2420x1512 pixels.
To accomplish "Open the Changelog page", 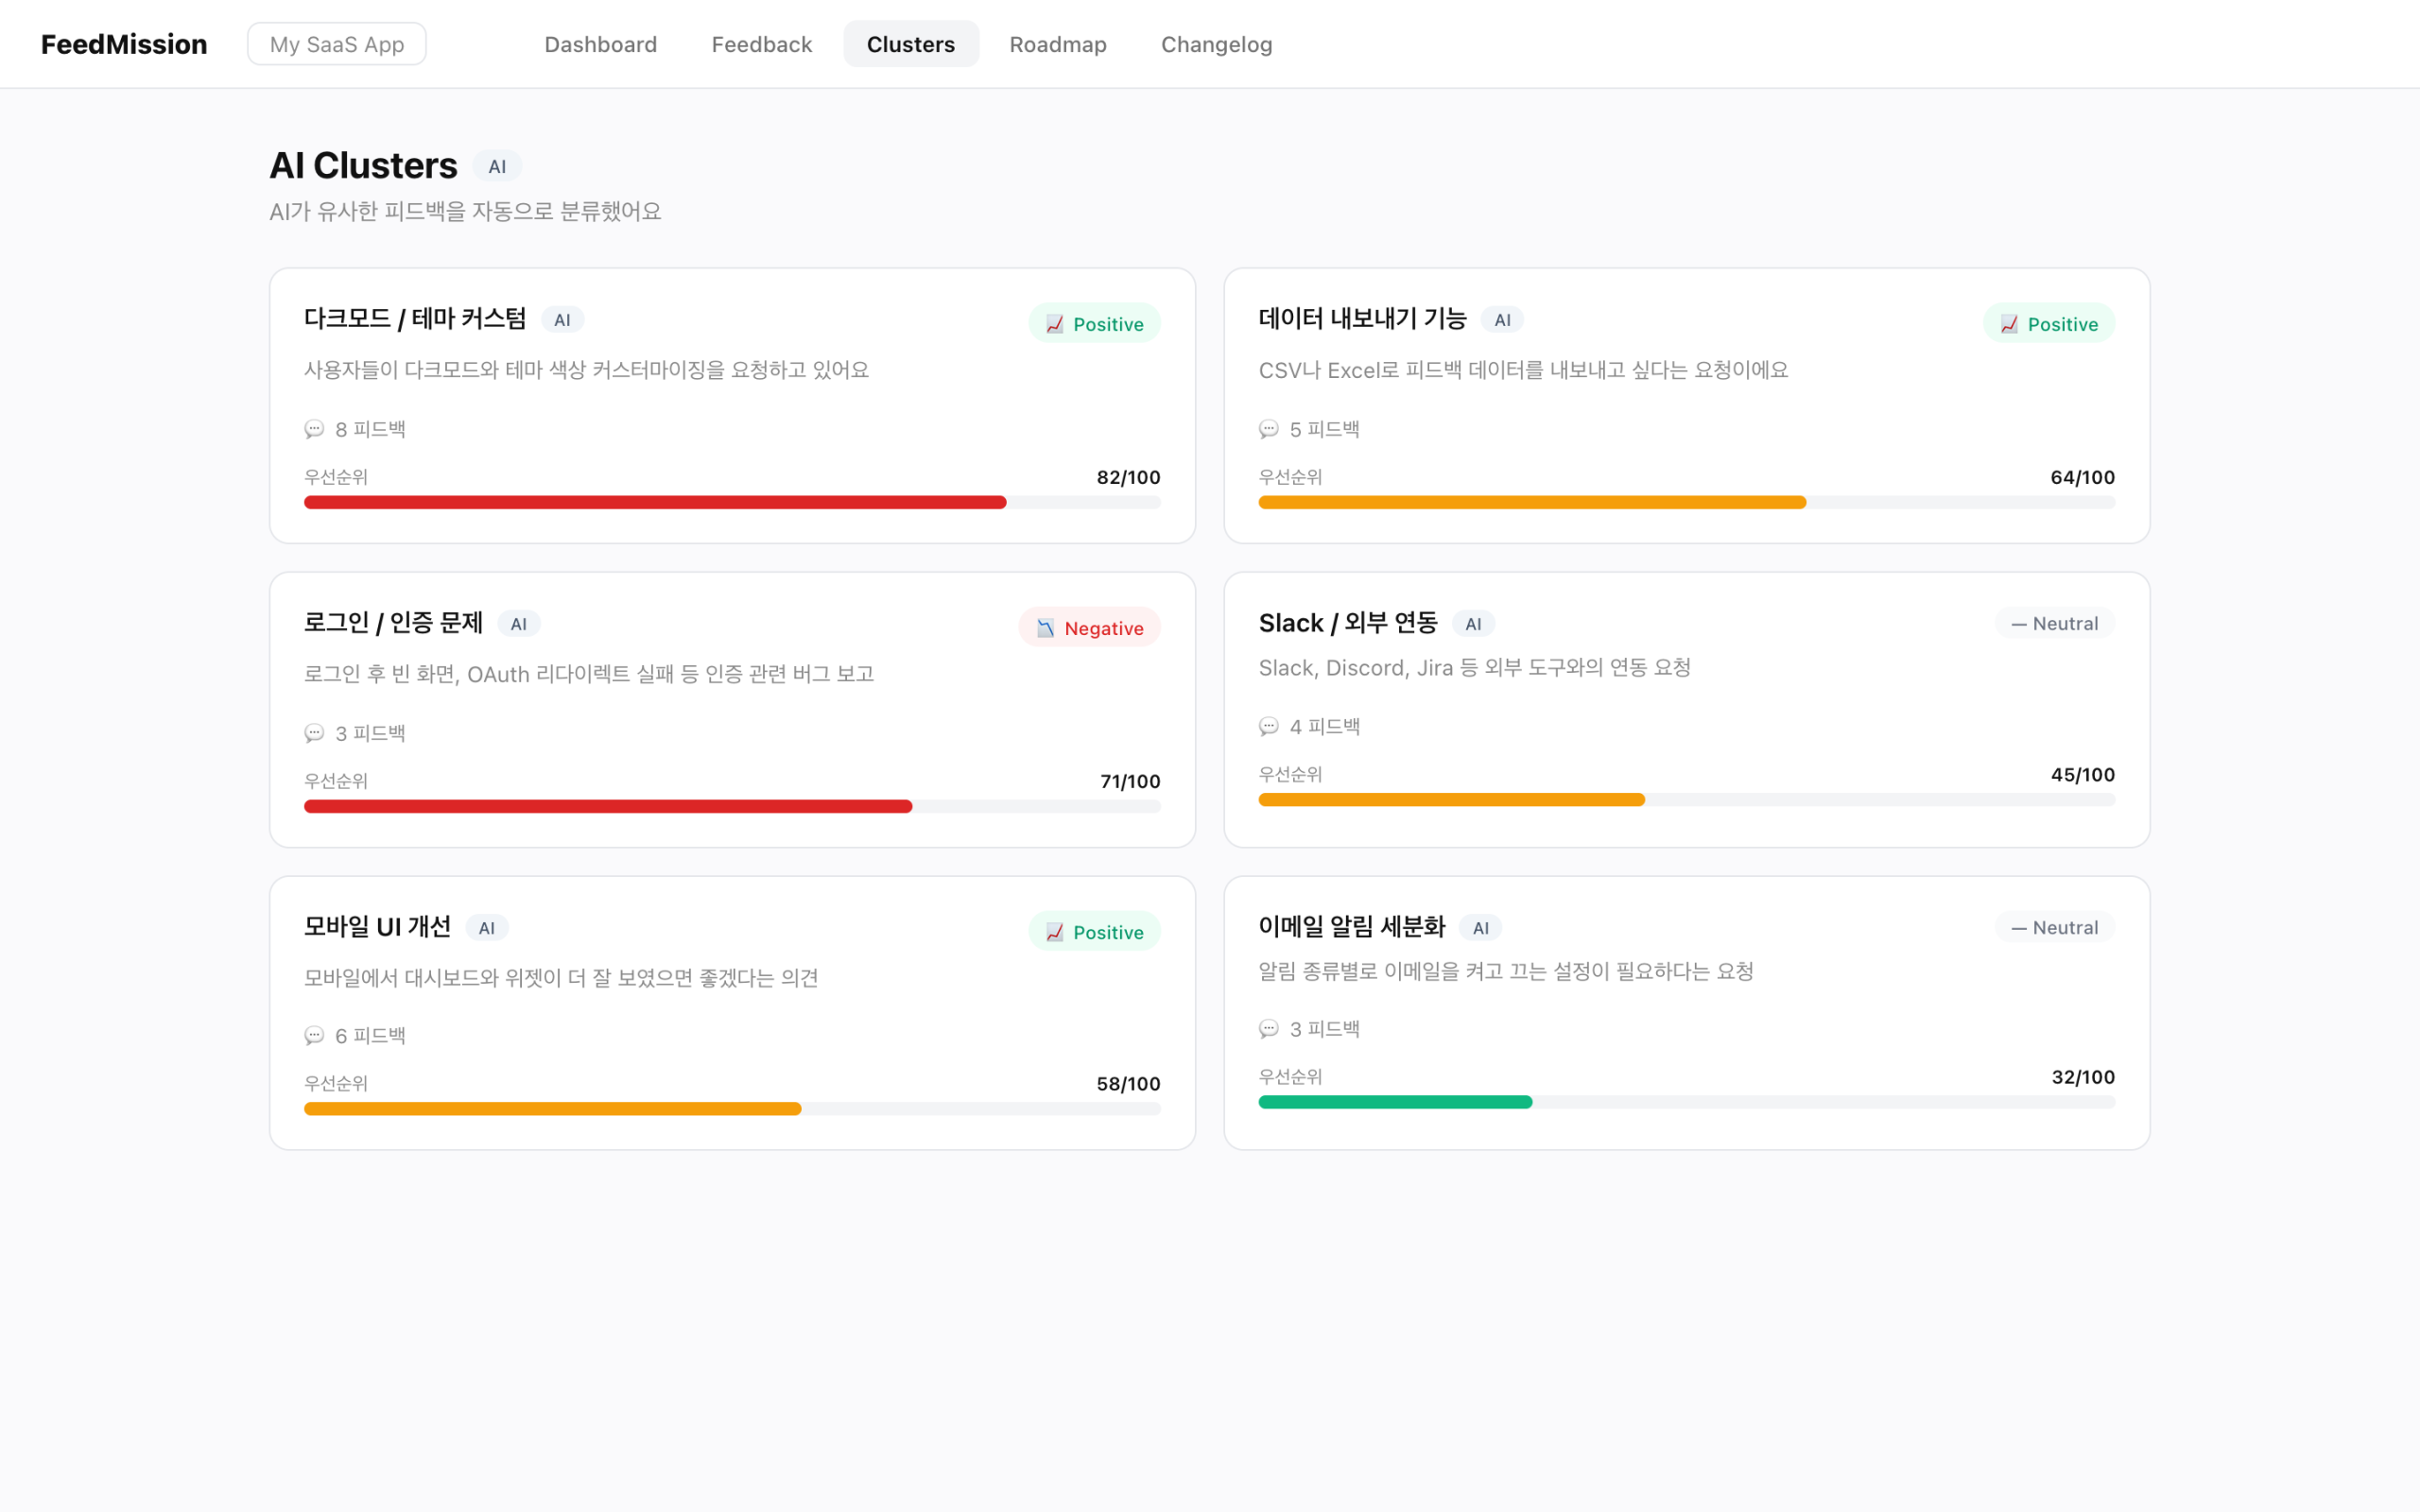I will point(1216,44).
